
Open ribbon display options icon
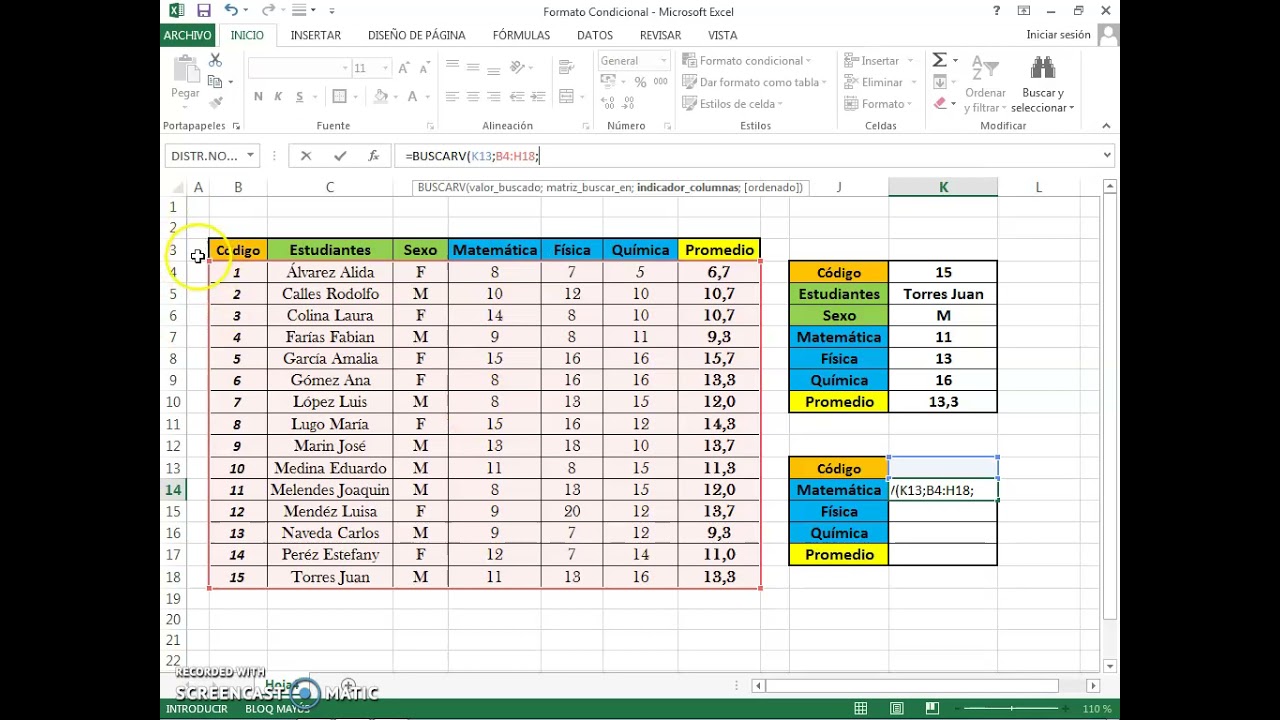(1024, 11)
